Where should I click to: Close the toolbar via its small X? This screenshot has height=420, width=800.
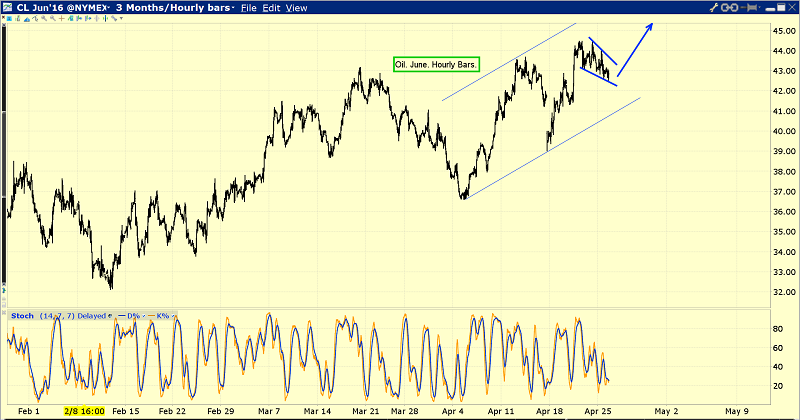[3, 18]
